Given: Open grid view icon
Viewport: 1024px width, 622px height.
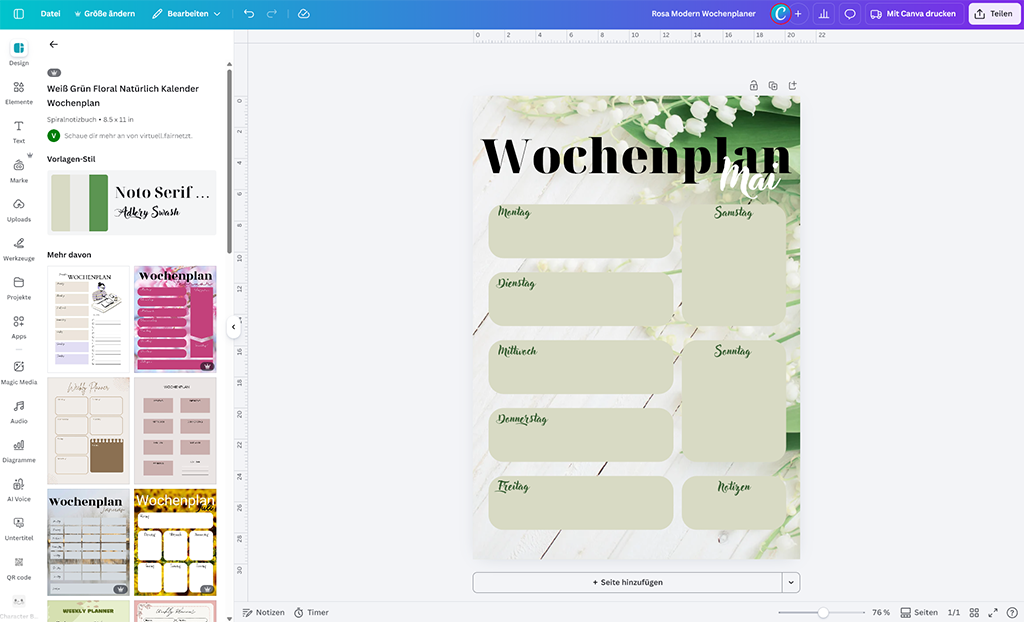Looking at the screenshot, I should [974, 612].
